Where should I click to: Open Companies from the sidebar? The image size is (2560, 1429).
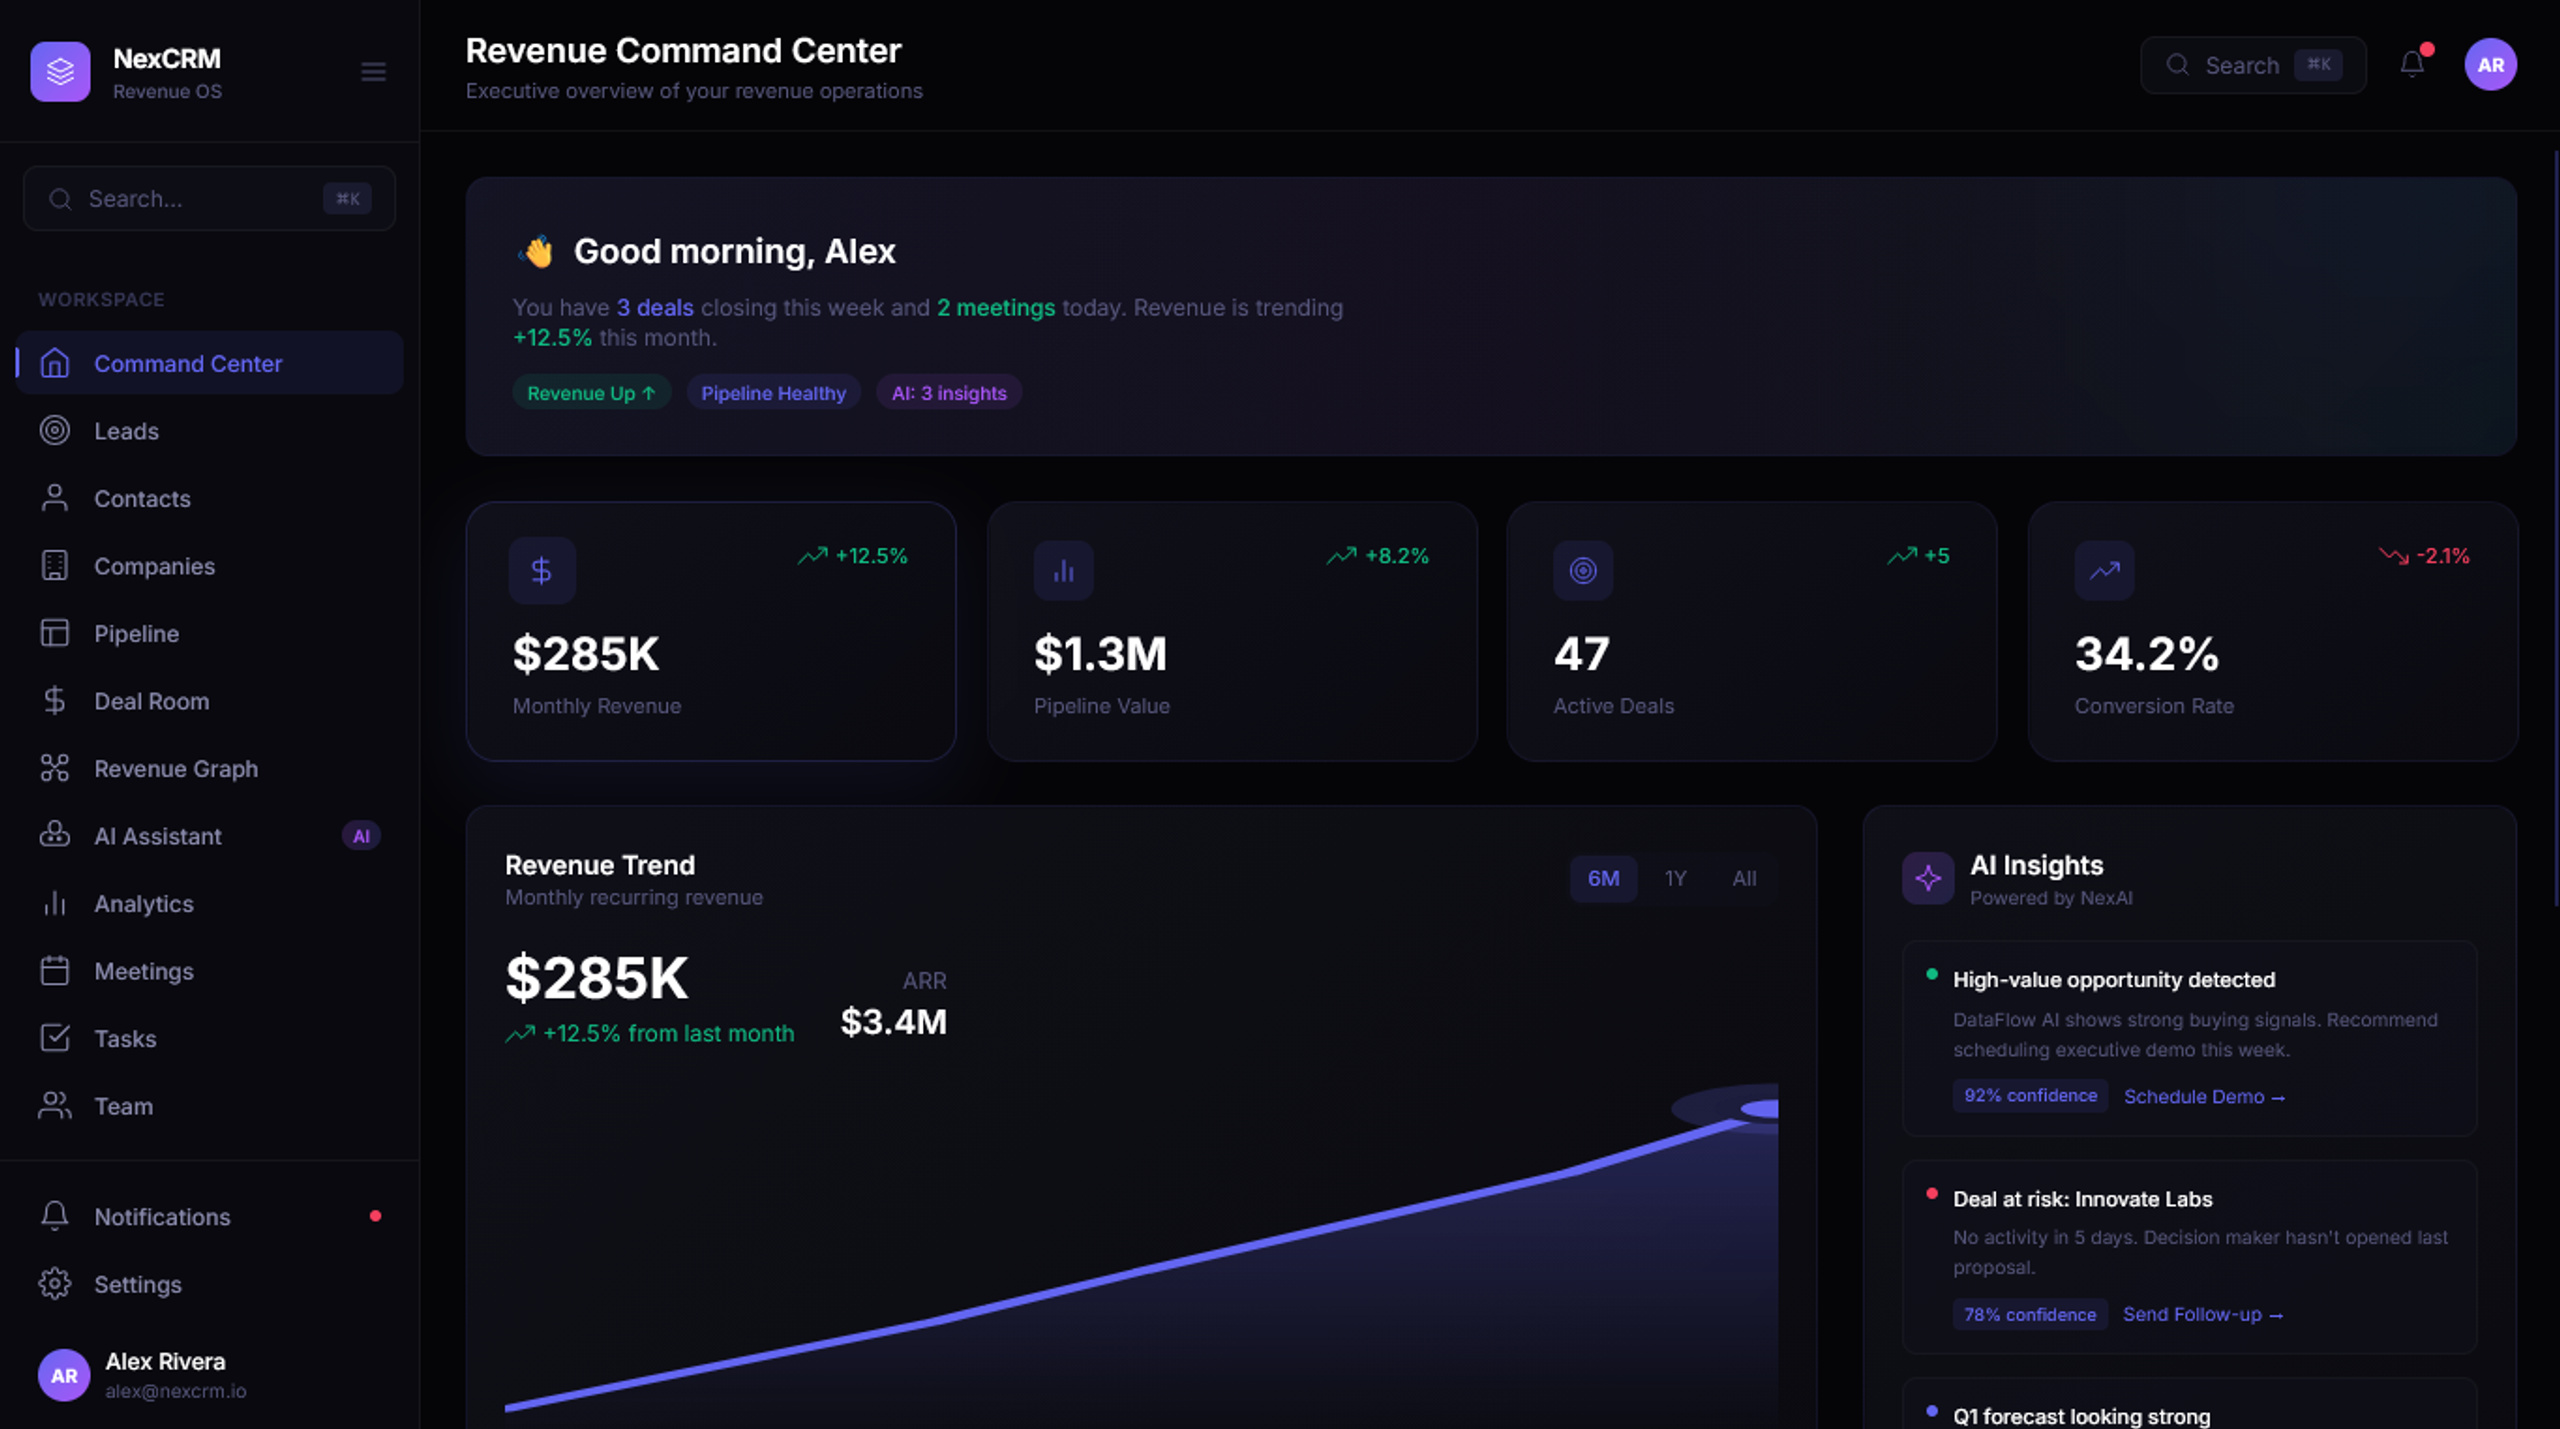tap(210, 565)
